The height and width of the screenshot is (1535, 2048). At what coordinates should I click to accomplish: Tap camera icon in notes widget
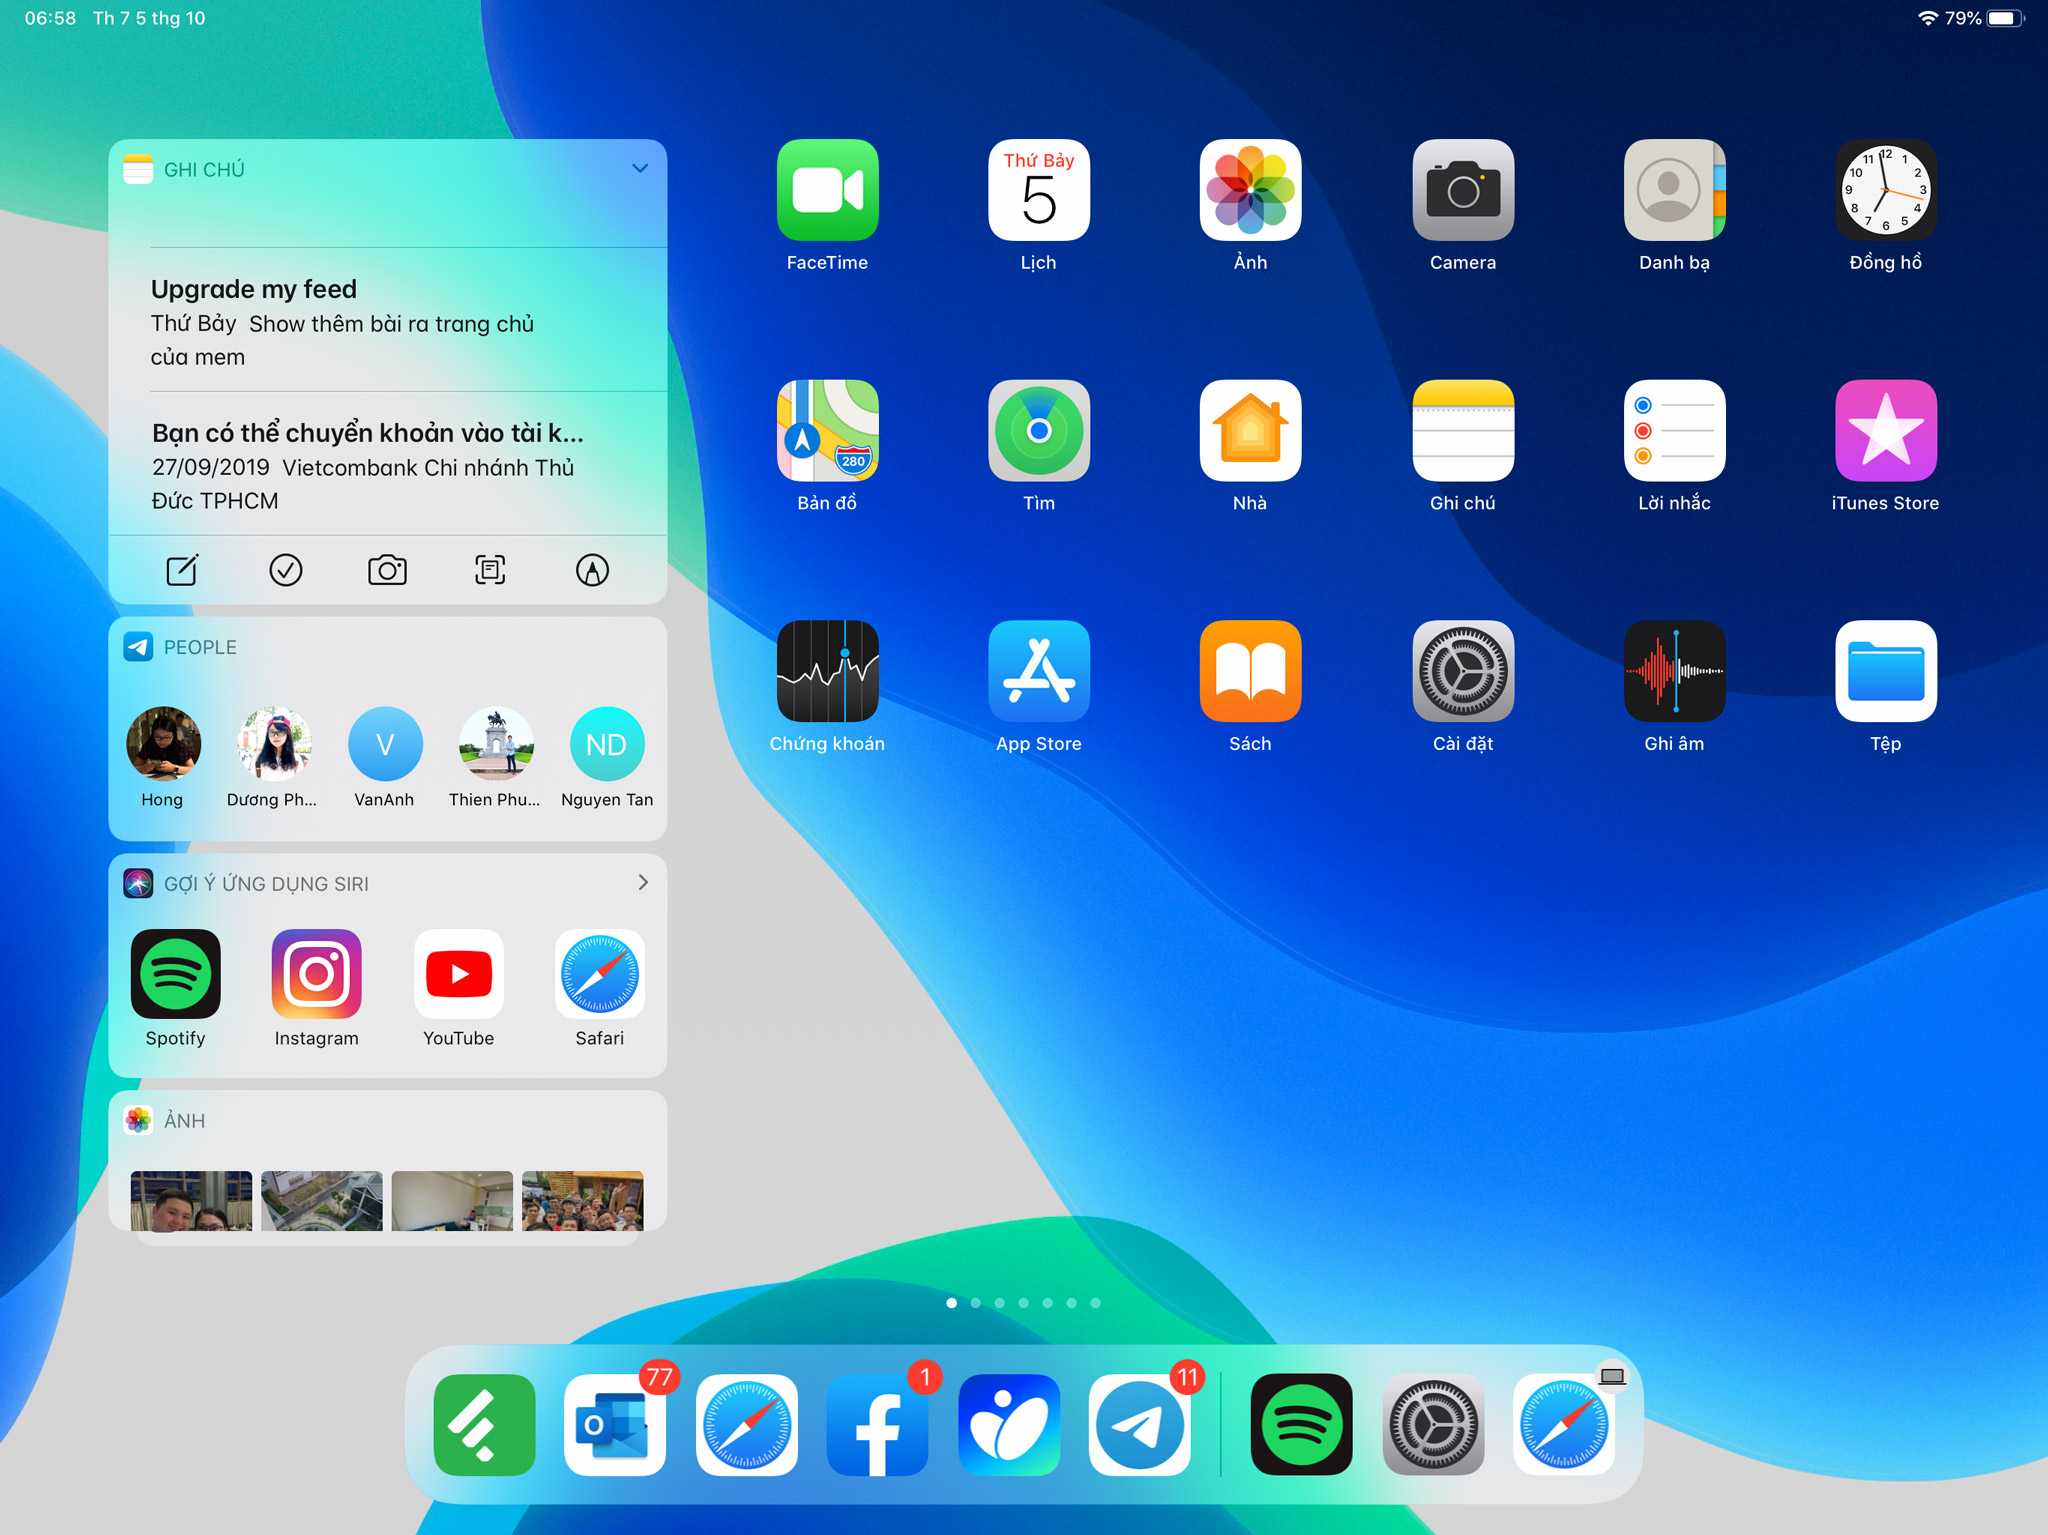pyautogui.click(x=387, y=570)
